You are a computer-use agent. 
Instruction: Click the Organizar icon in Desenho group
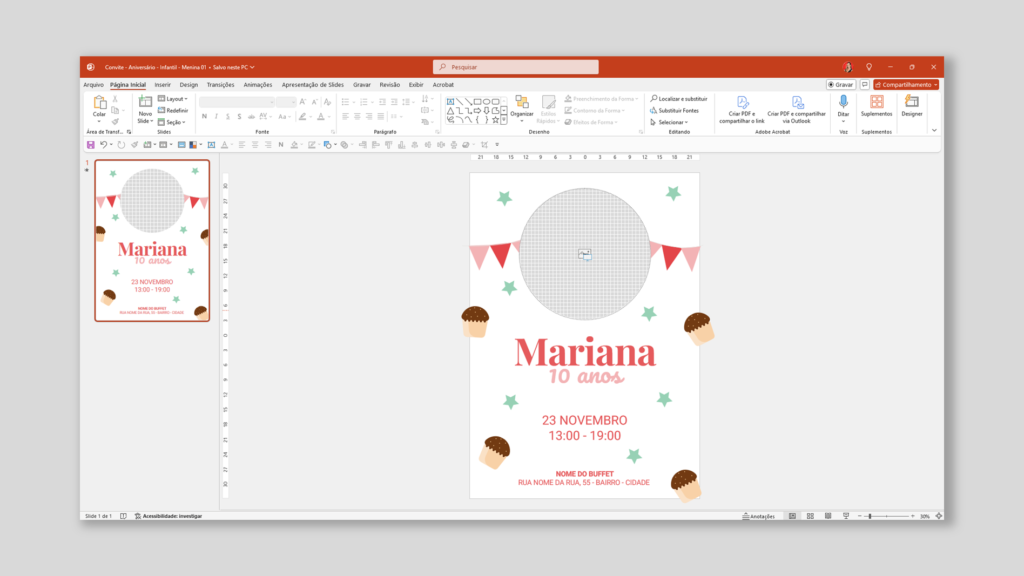click(520, 103)
